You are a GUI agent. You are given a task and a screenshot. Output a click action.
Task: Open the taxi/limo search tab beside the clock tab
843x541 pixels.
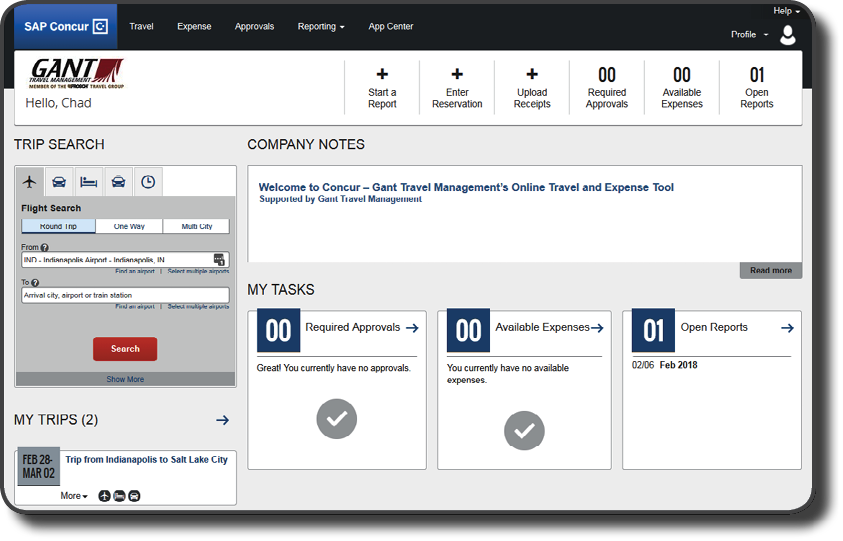pos(118,182)
